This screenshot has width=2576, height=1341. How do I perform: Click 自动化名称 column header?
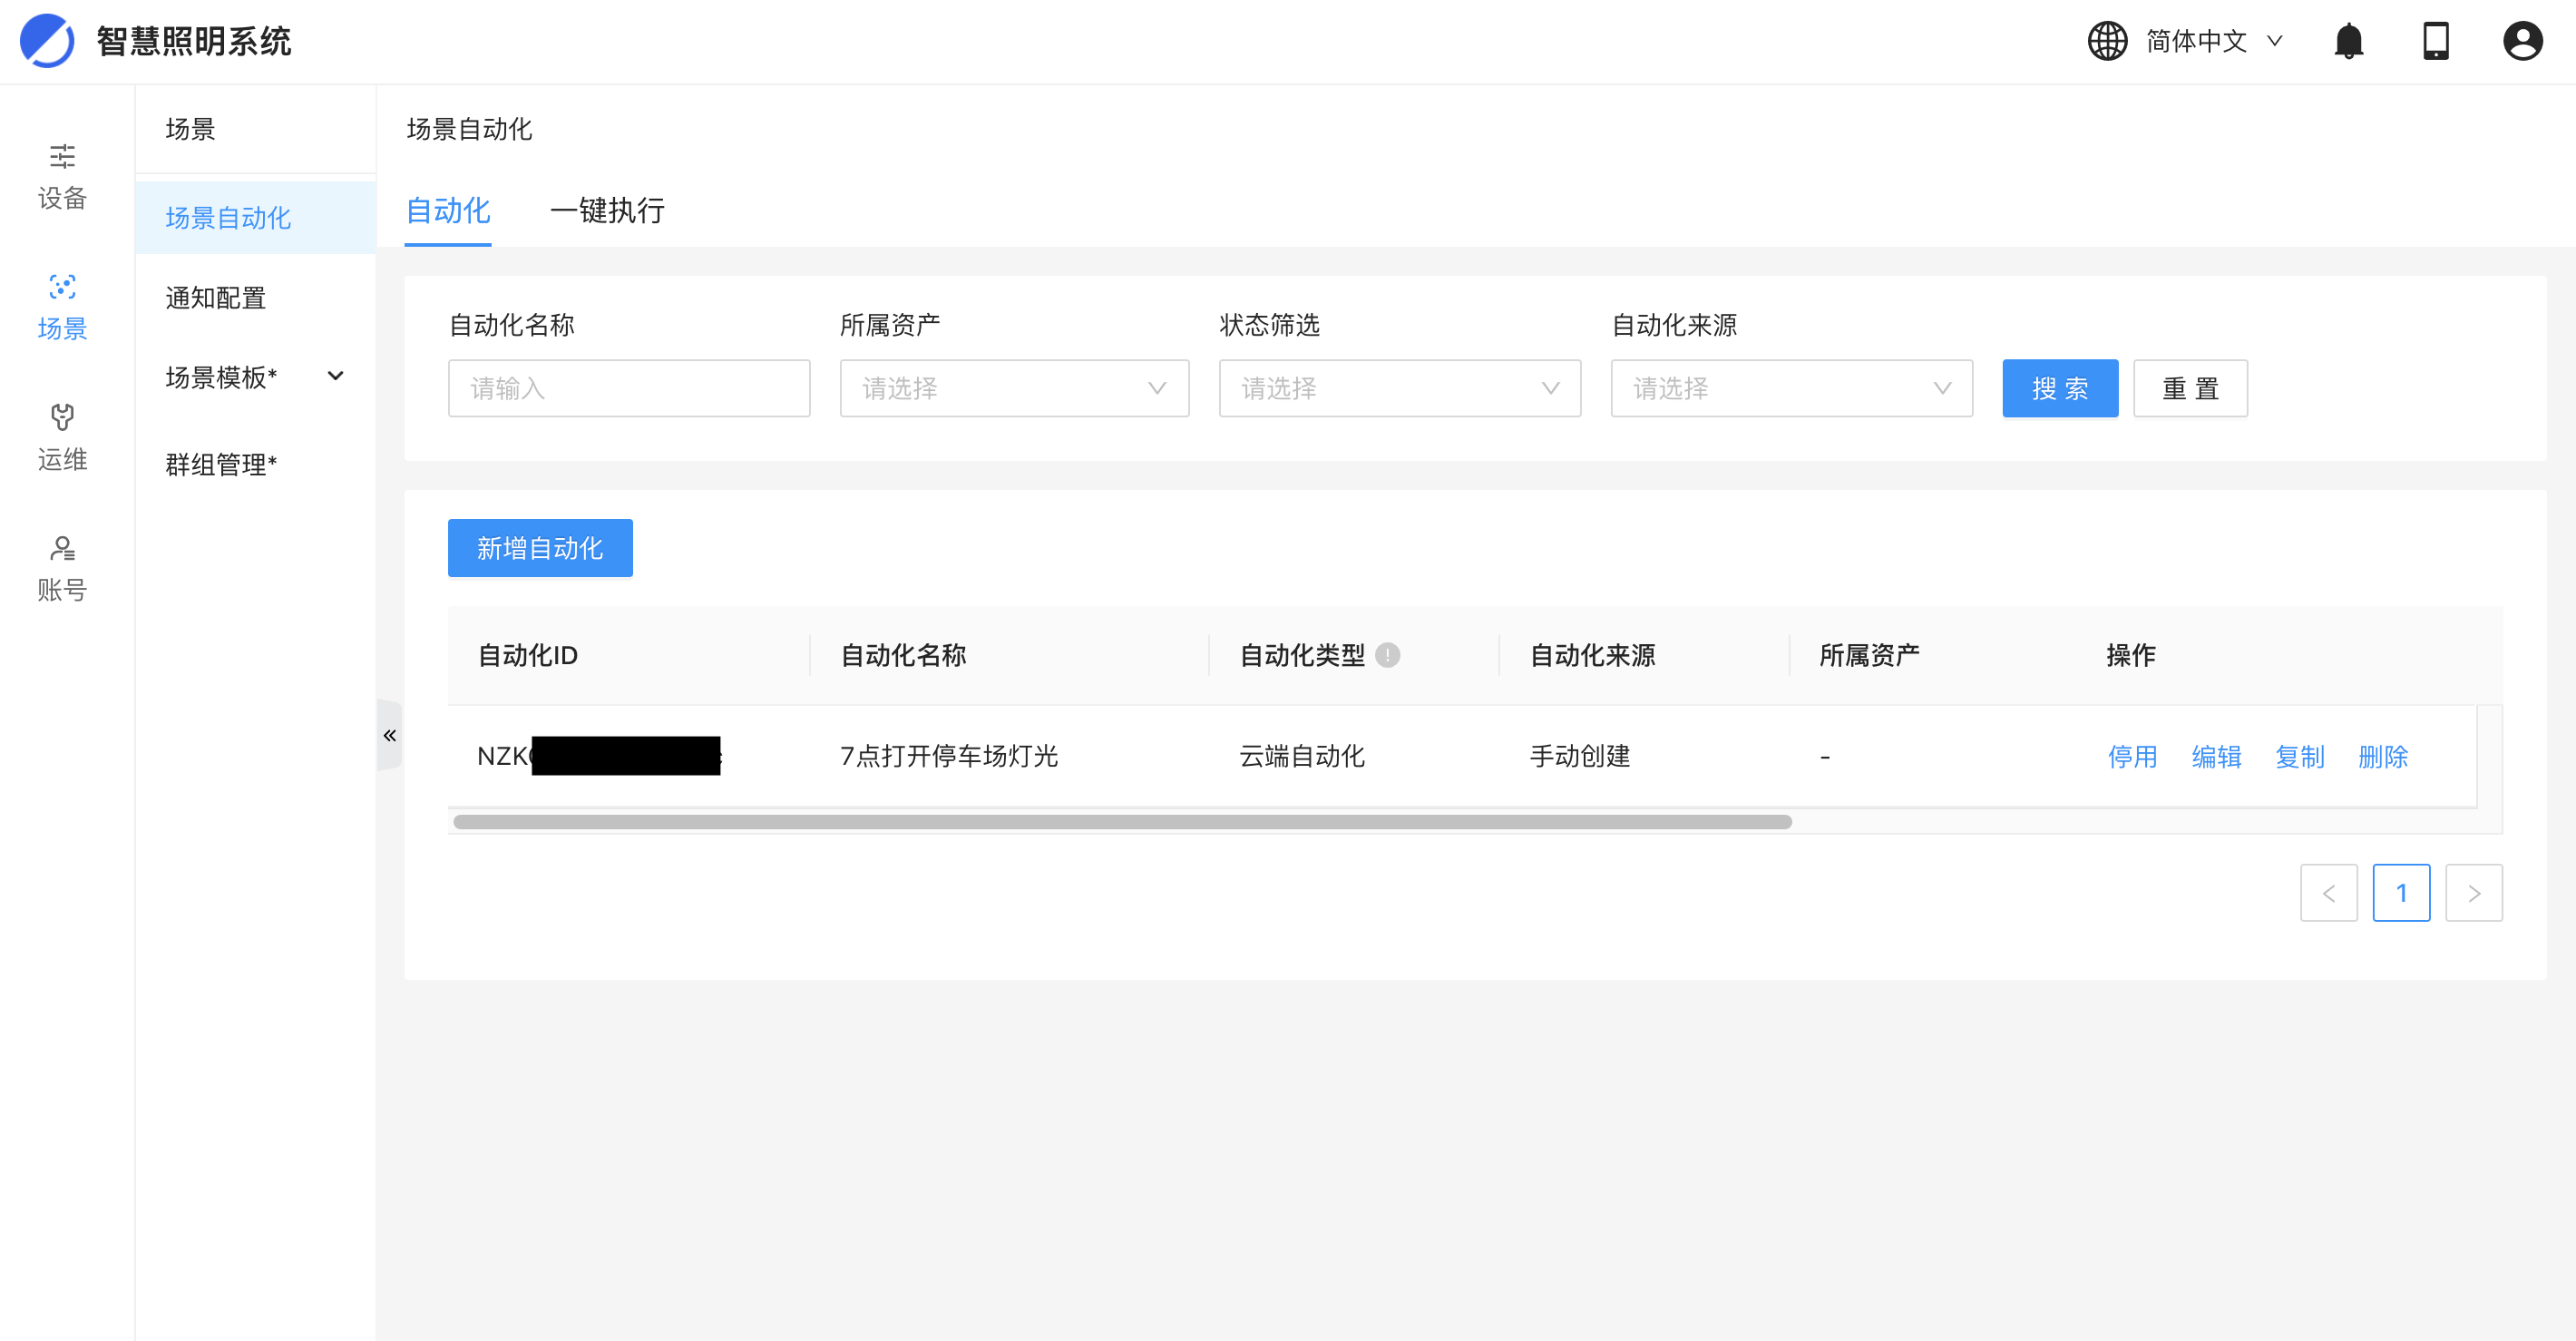click(x=1009, y=655)
